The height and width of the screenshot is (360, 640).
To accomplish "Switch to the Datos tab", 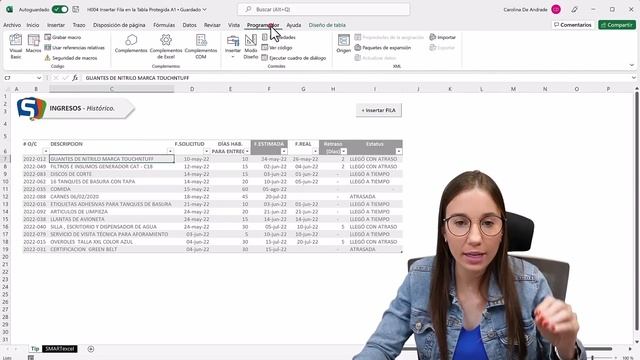I will [189, 25].
